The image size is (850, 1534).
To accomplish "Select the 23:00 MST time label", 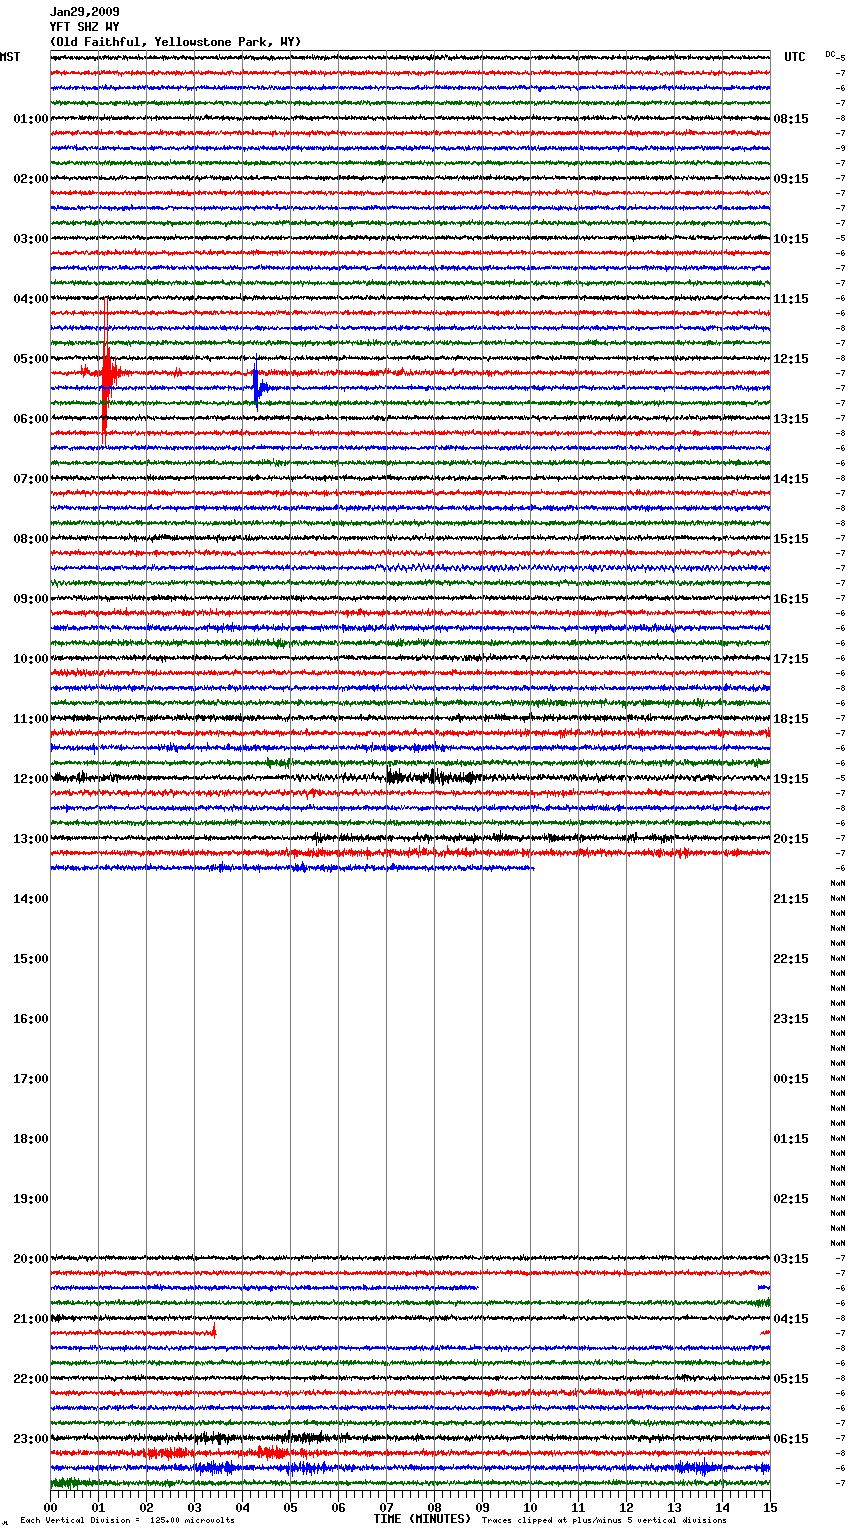I will point(31,1439).
